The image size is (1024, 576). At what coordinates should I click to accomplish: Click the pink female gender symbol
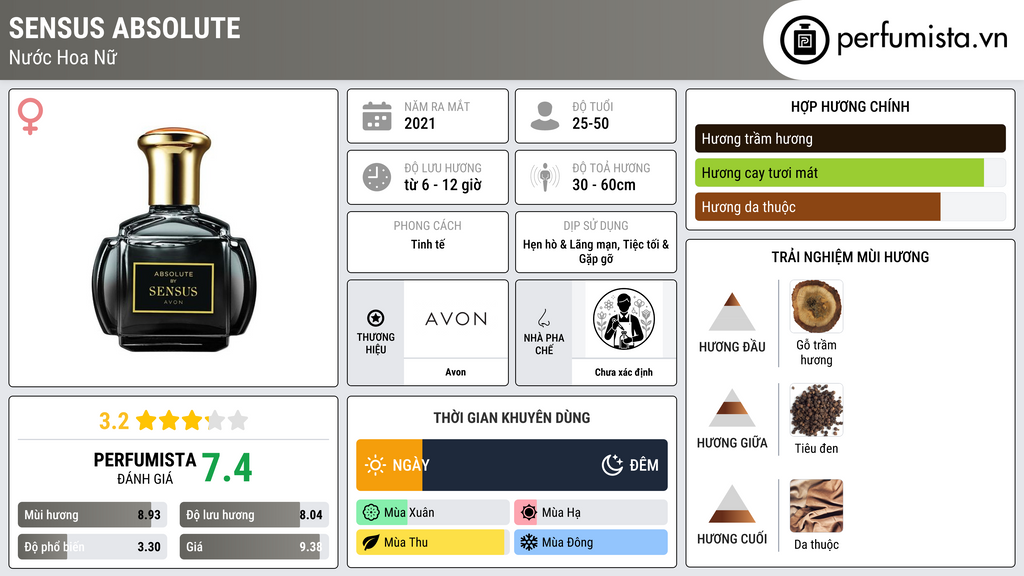pos(30,116)
